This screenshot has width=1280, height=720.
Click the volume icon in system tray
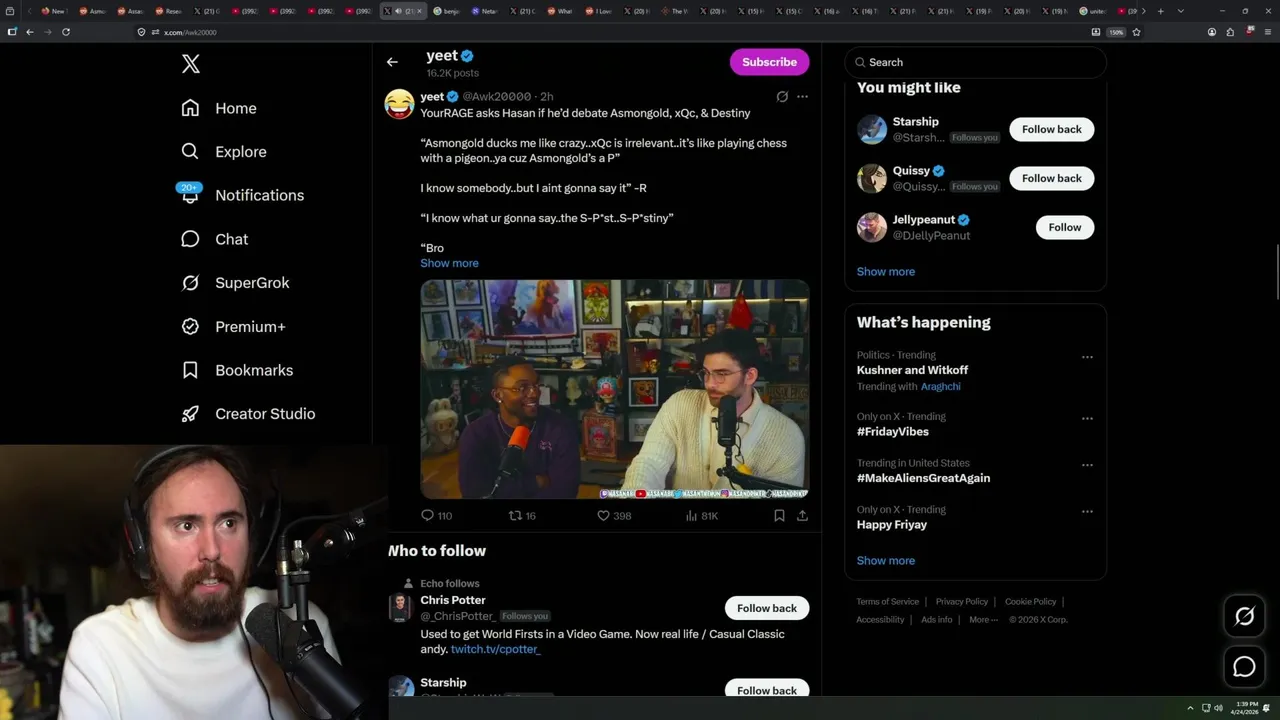(1218, 708)
